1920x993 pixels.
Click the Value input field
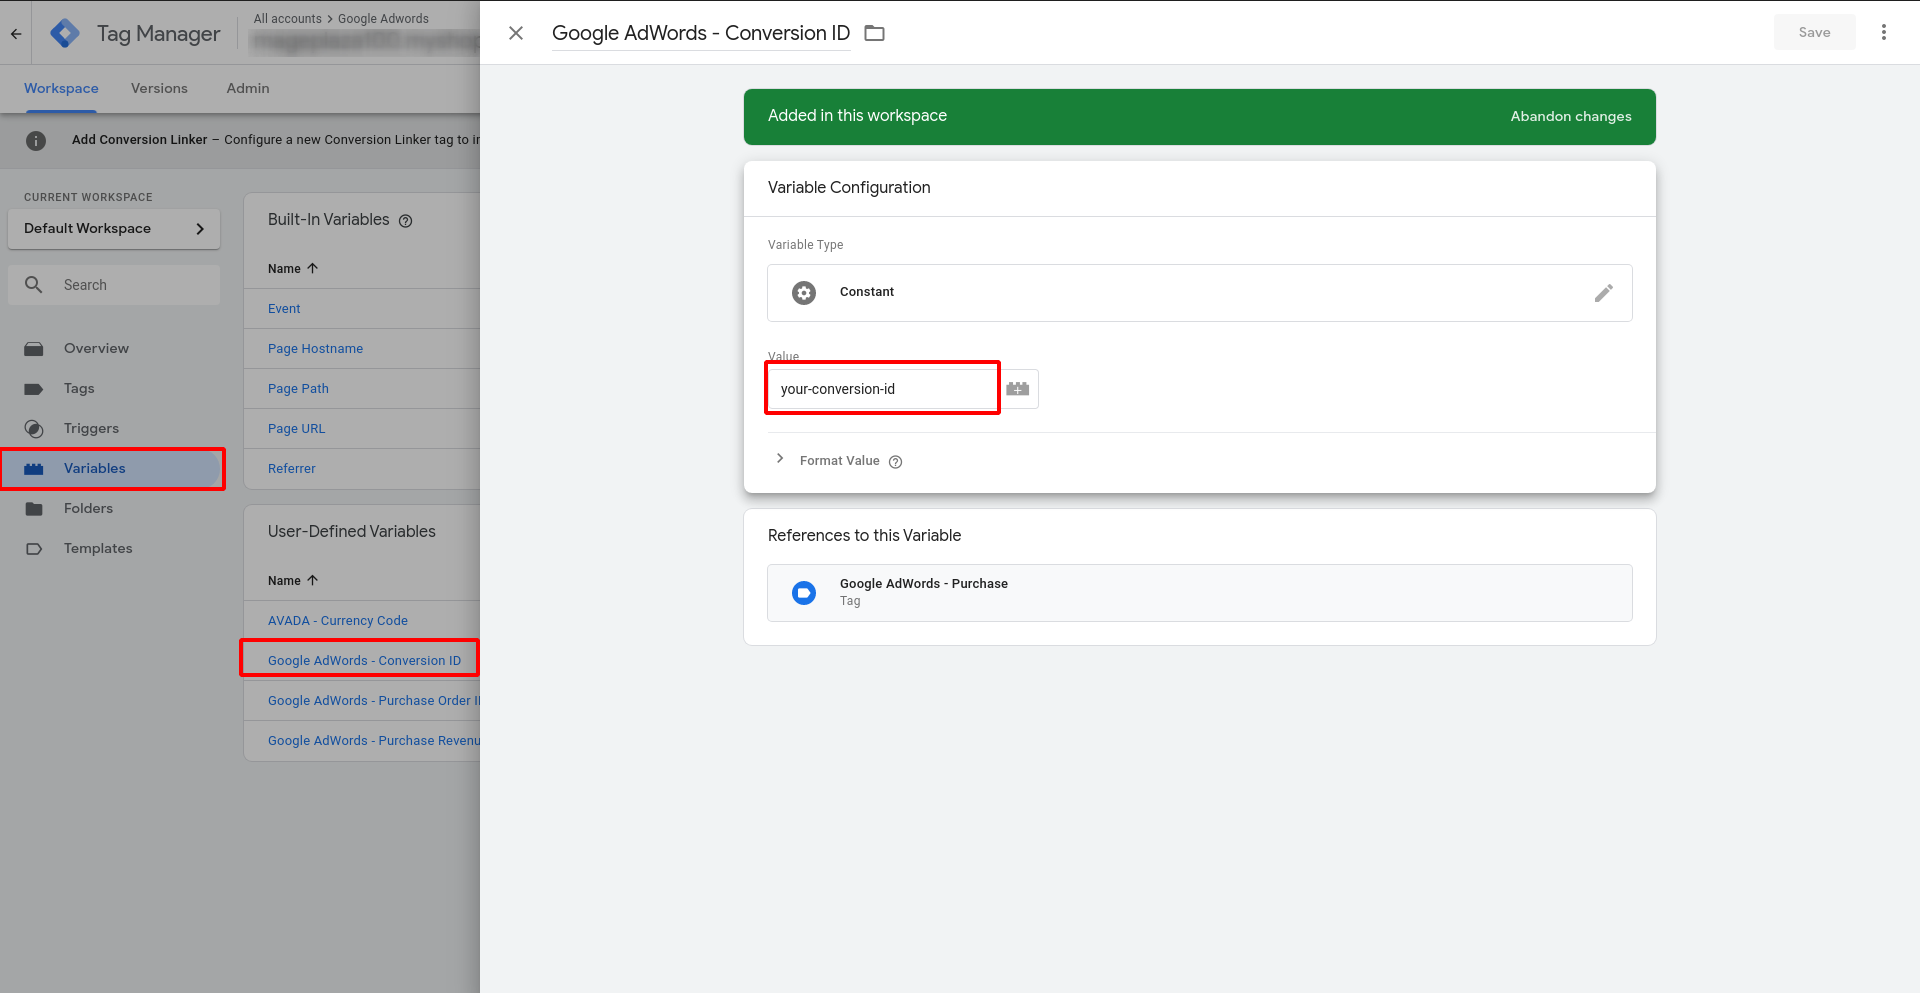883,389
